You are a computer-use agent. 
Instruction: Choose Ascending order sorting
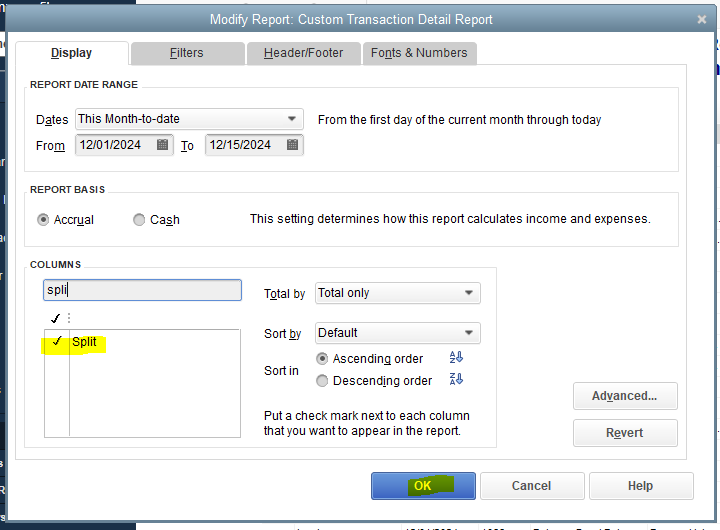pyautogui.click(x=322, y=359)
